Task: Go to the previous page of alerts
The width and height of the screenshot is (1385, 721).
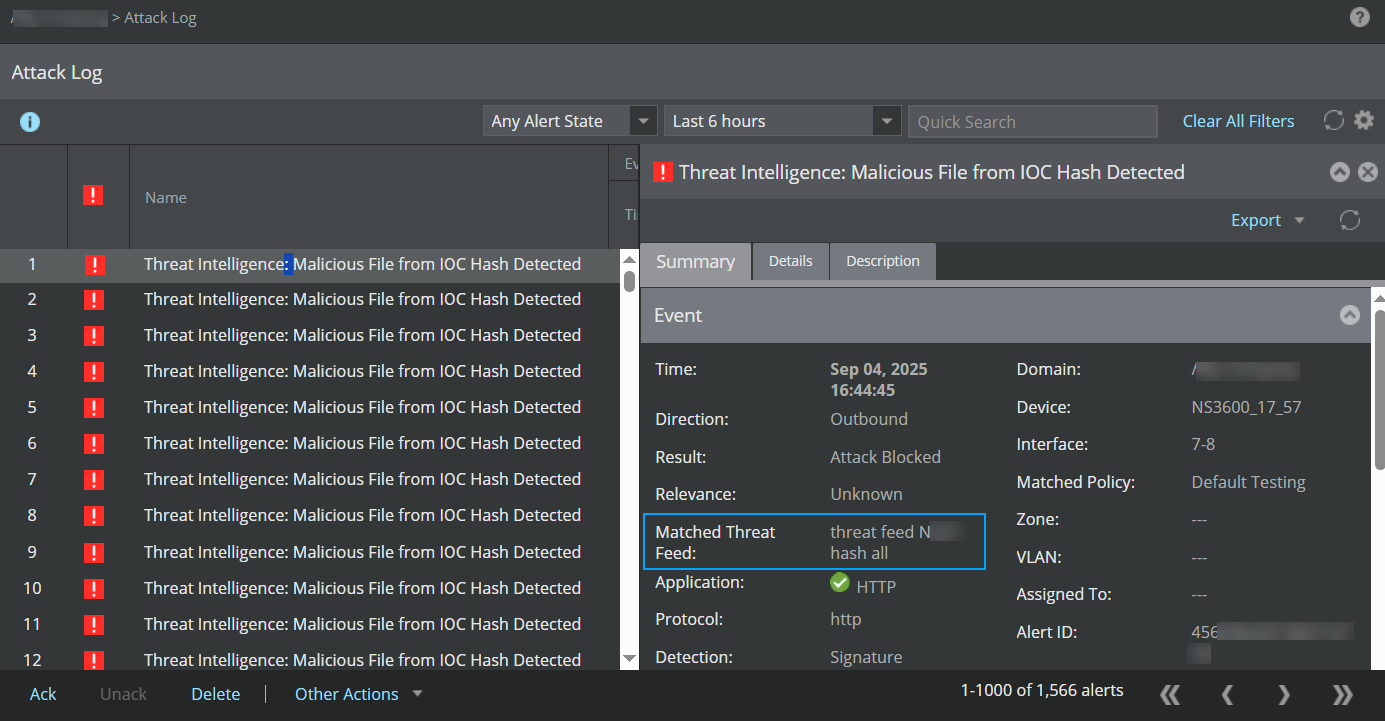Action: click(1227, 694)
